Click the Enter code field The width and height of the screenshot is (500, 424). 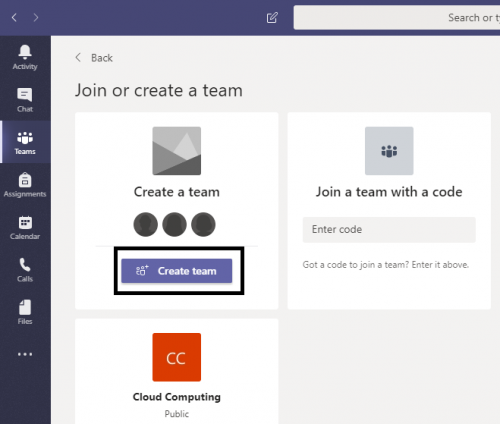point(389,230)
